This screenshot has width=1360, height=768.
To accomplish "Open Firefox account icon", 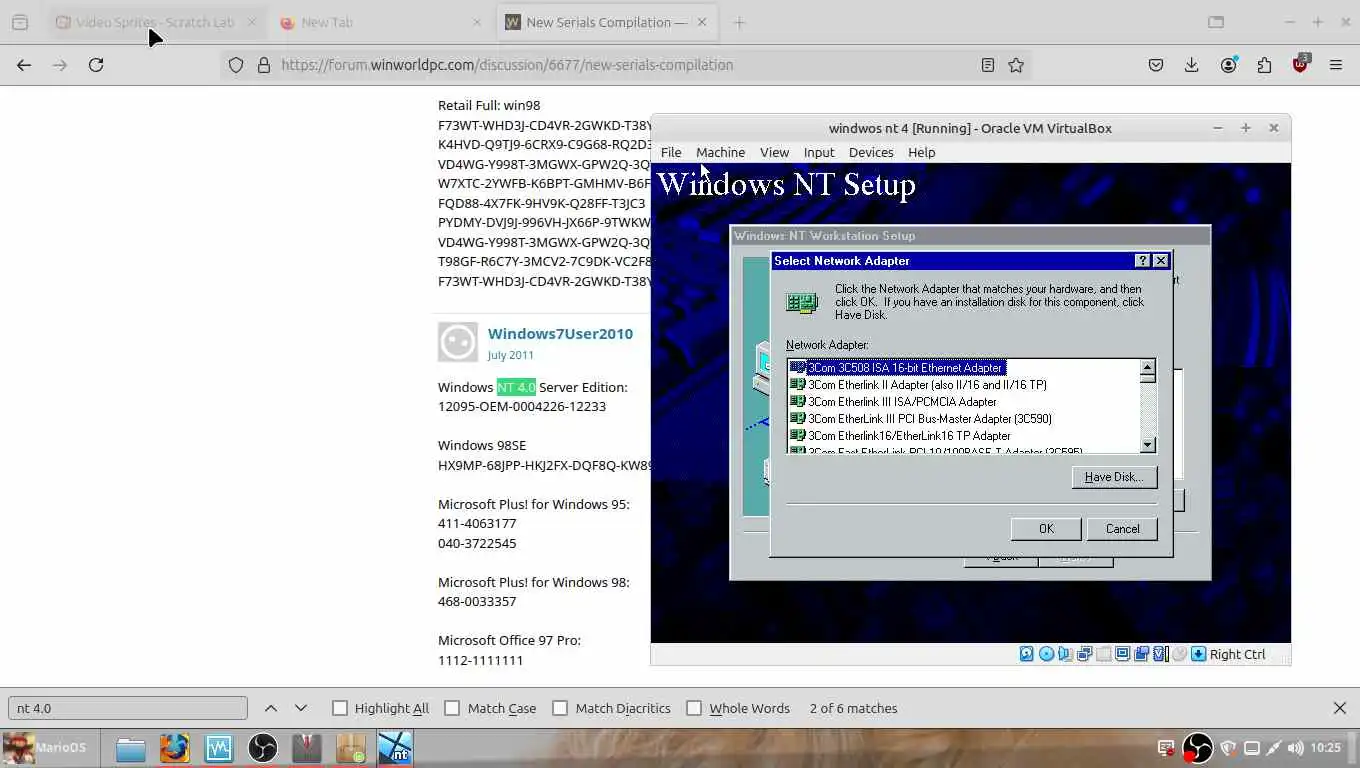I will pos(1228,65).
